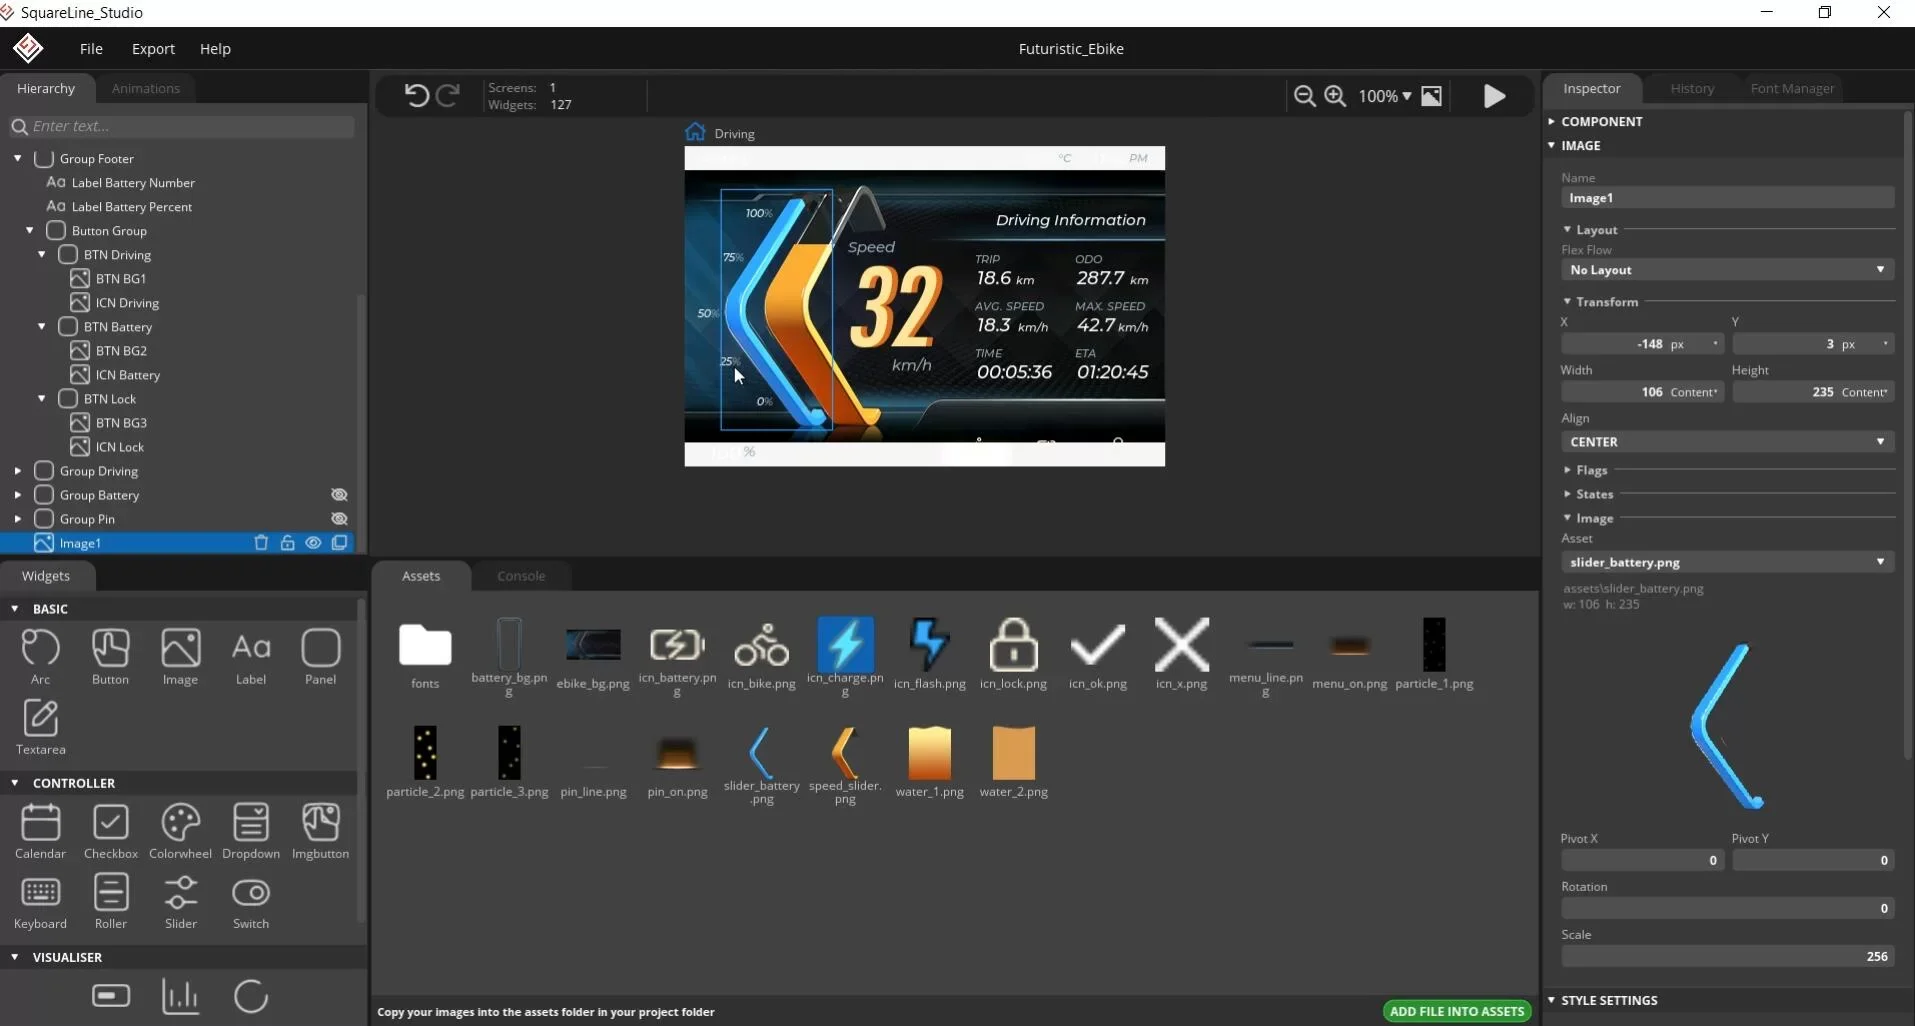Add an Arc widget

40,656
